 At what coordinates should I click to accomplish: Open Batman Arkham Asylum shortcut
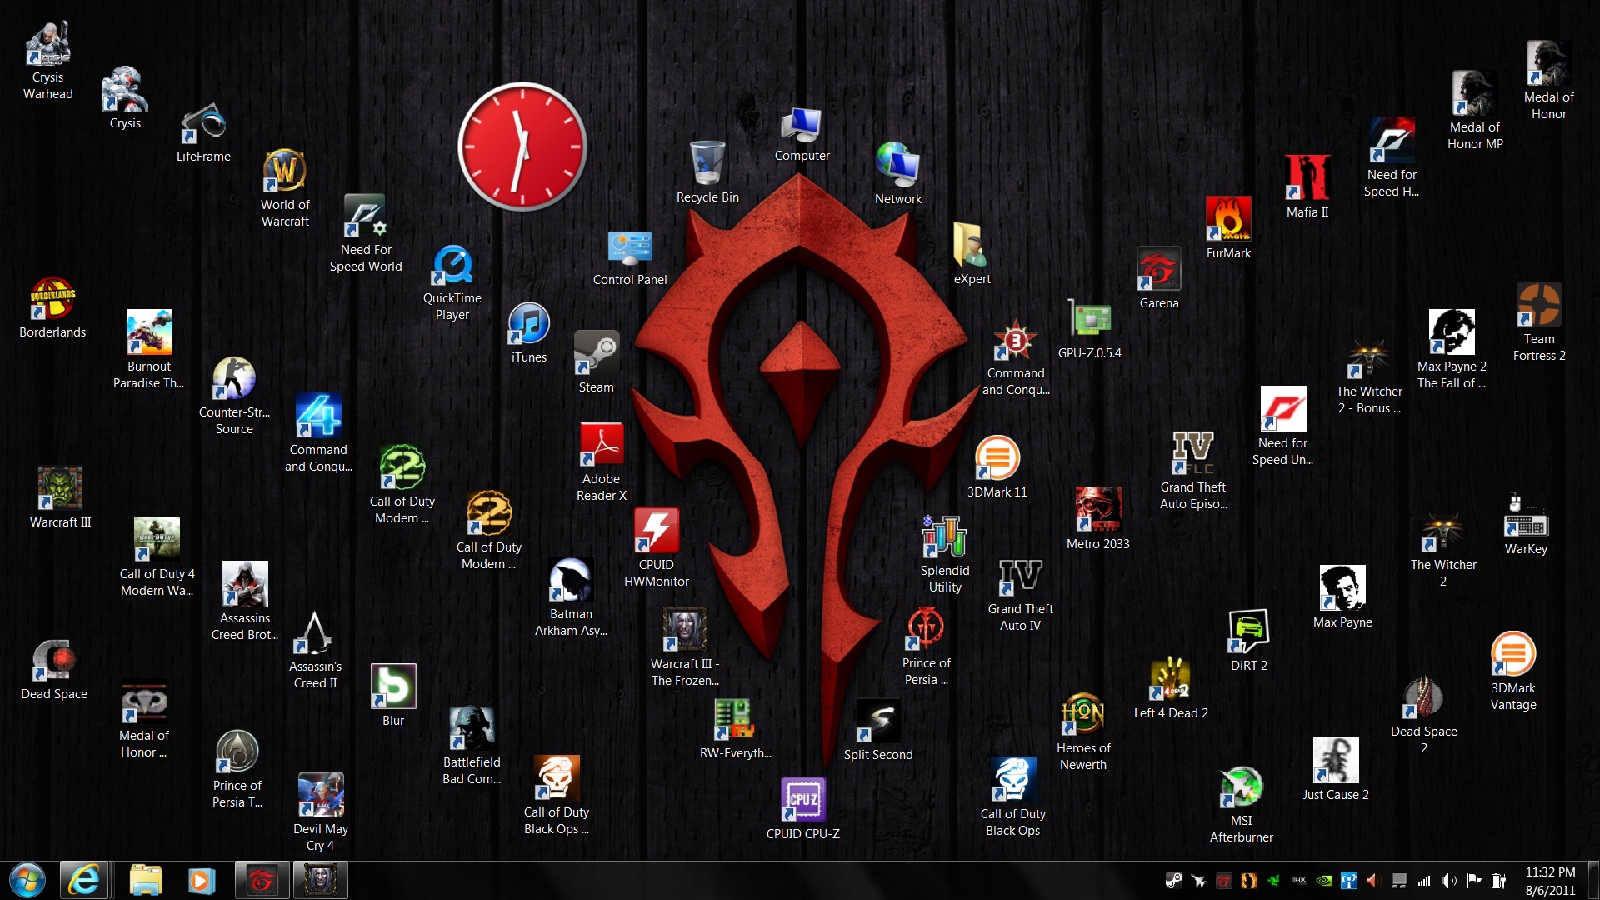pos(571,597)
